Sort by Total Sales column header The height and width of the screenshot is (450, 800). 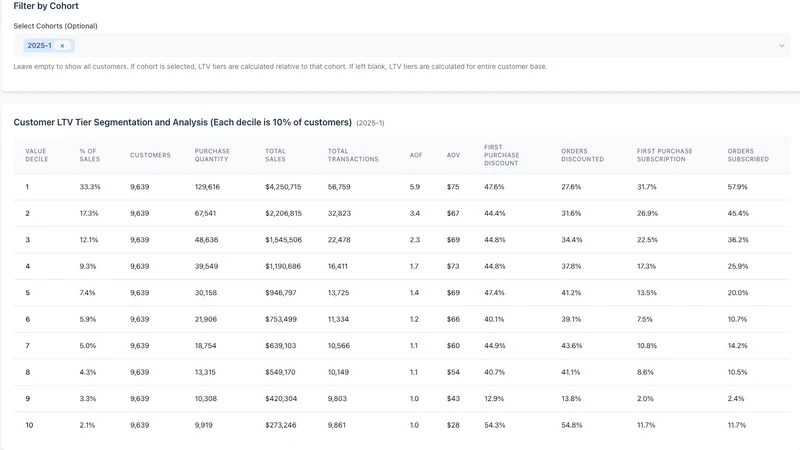coord(276,155)
